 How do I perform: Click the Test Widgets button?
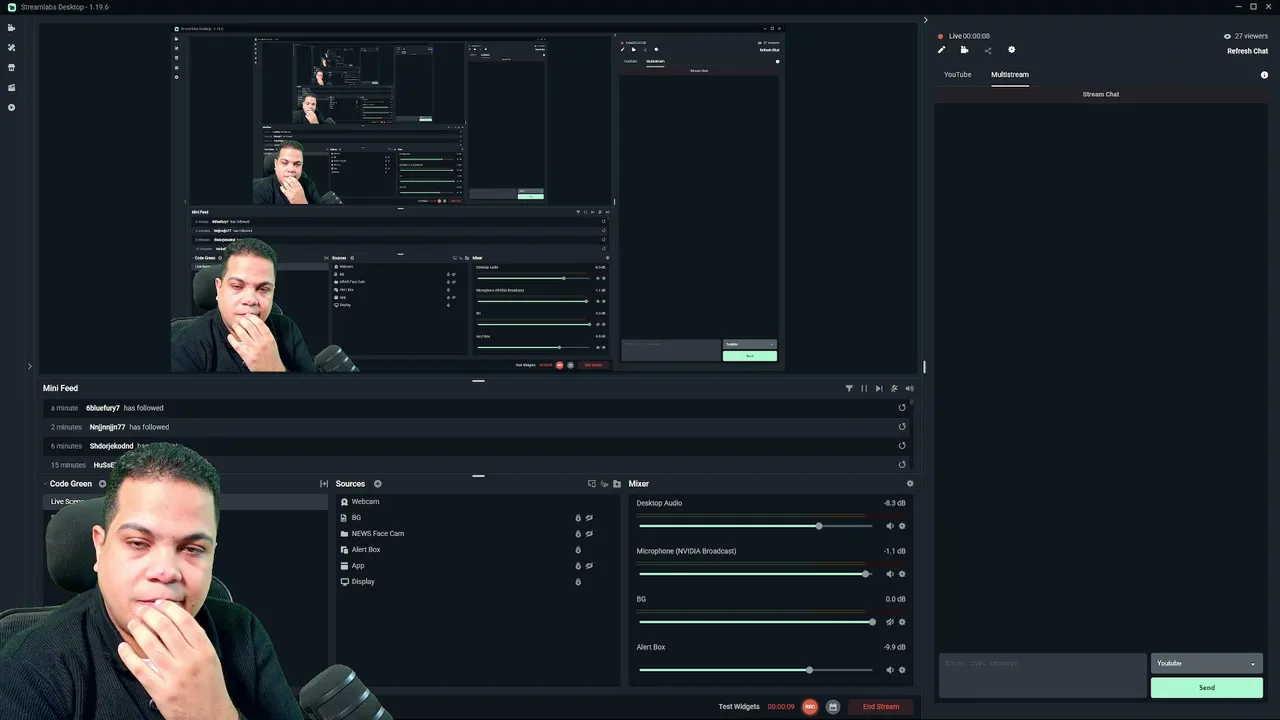tap(739, 707)
